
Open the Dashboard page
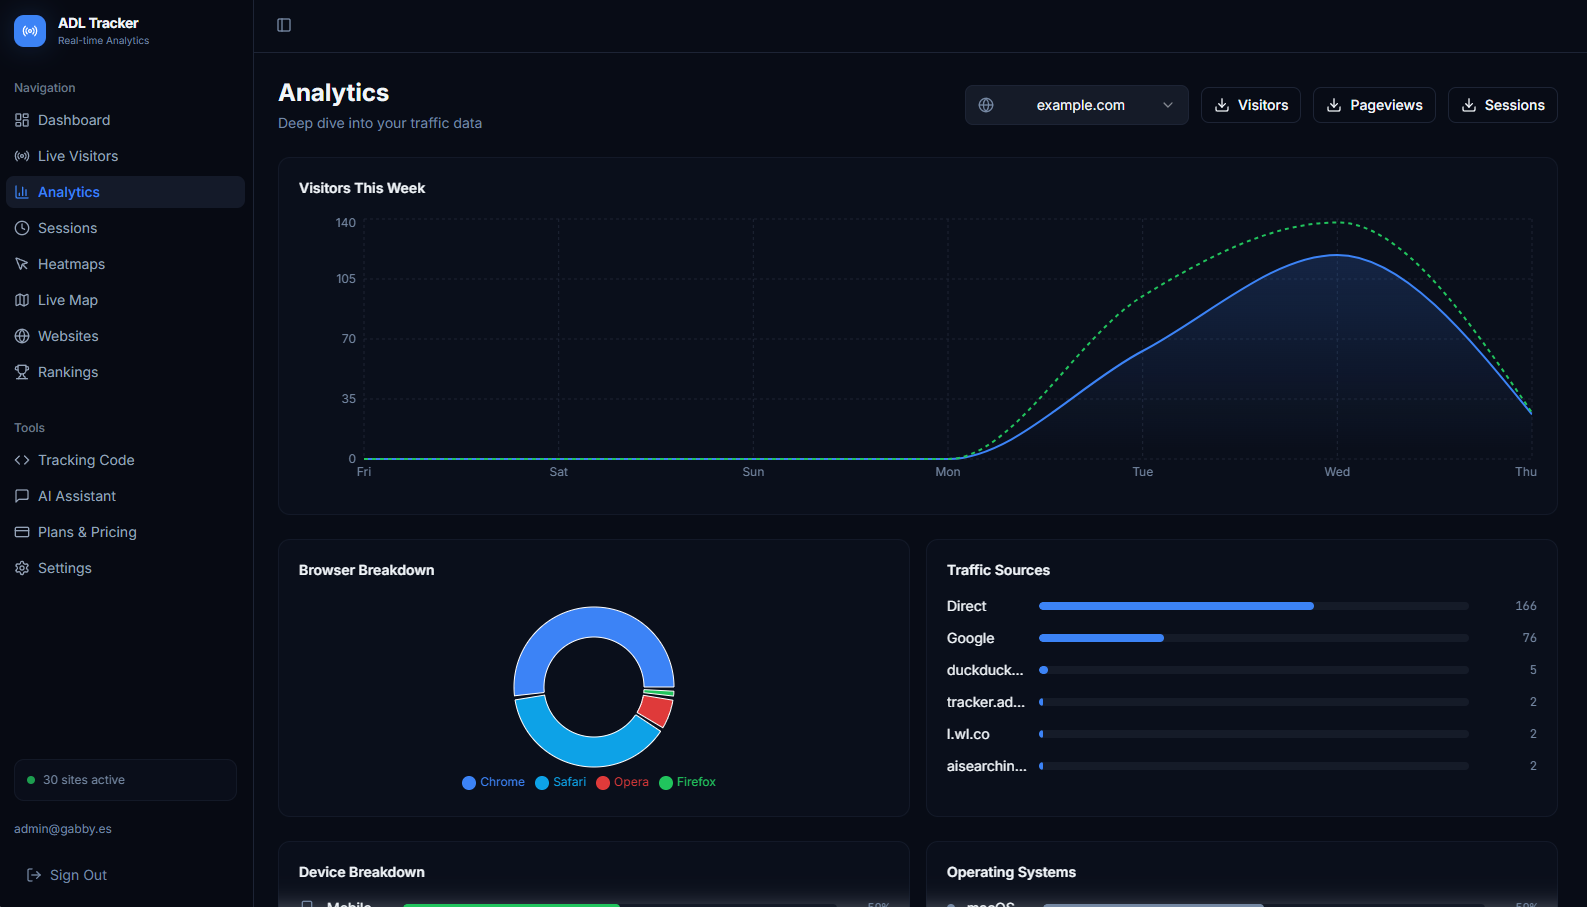[x=125, y=120]
